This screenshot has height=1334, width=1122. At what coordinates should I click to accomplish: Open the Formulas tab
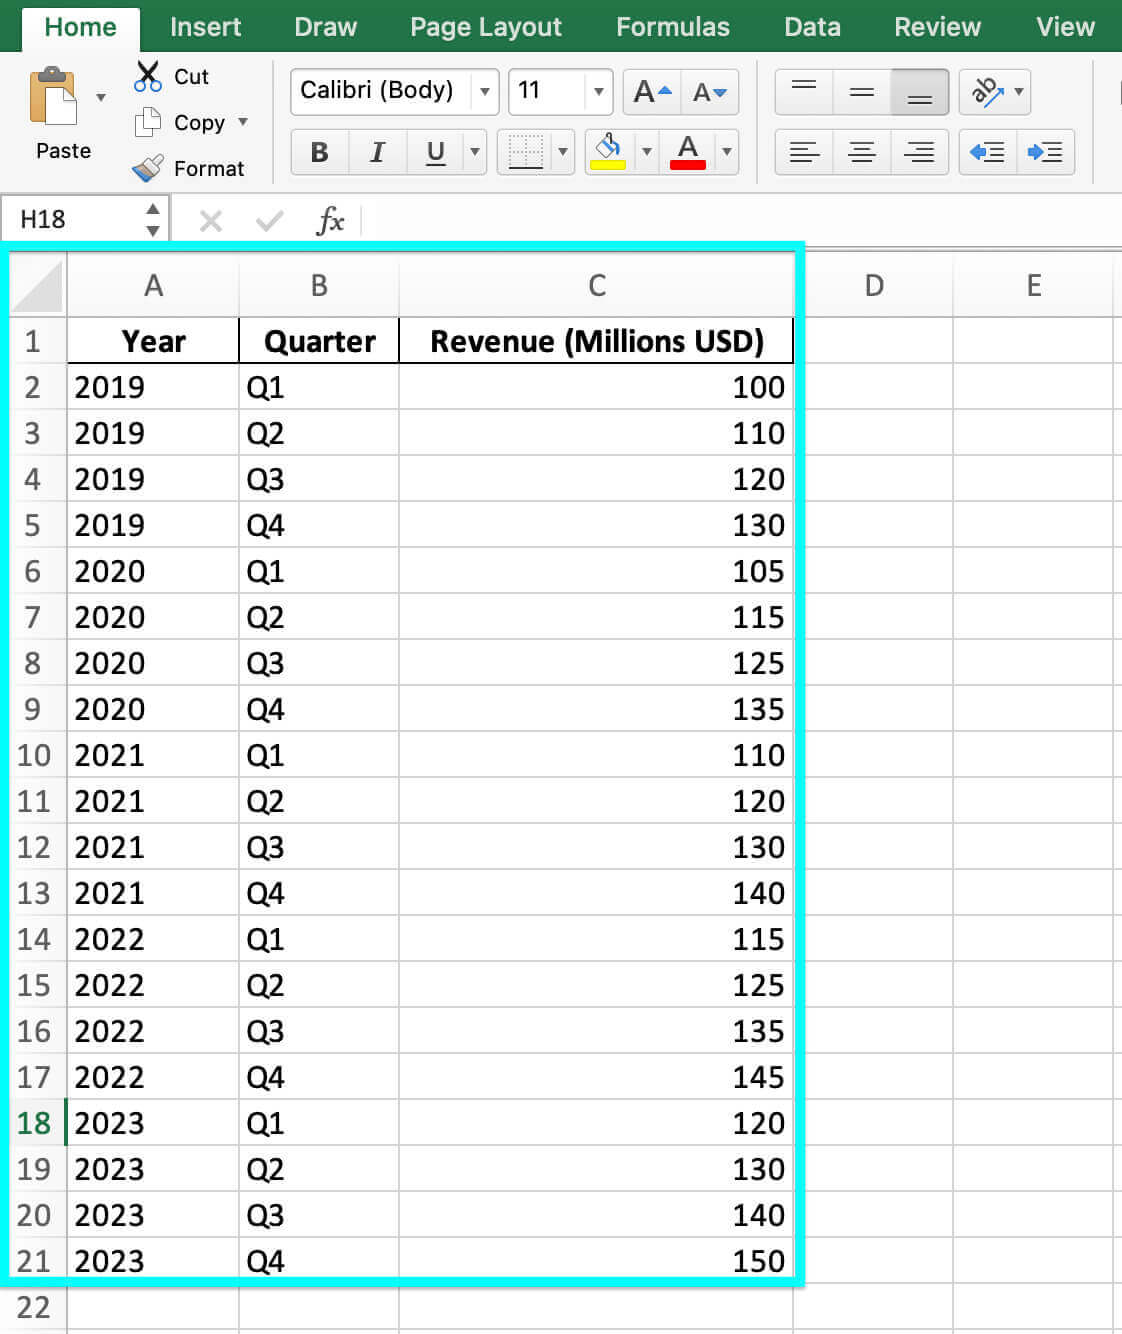[x=673, y=27]
